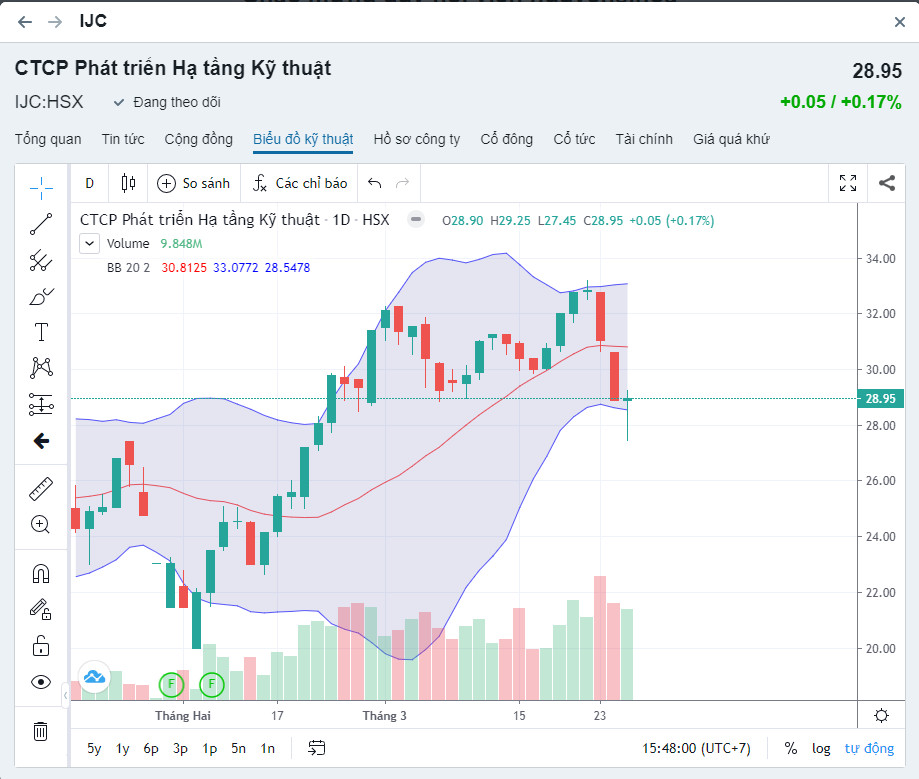Open the 'Hồ sơ công ty' tab
Screen dimensions: 919x779
coord(417,139)
